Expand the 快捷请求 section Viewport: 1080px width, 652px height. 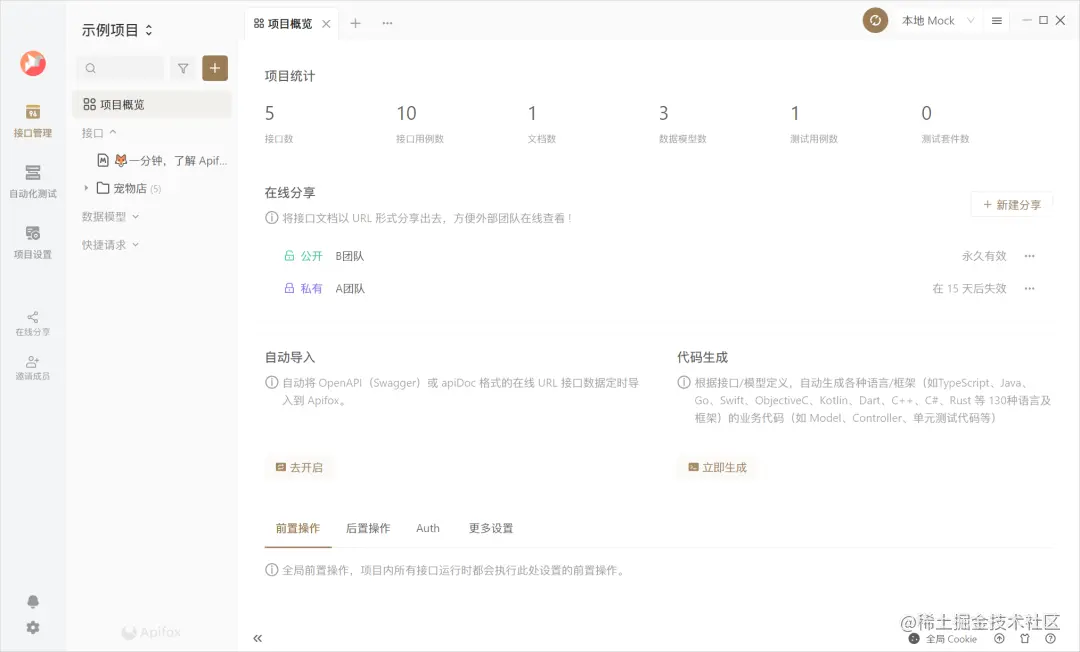pyautogui.click(x=110, y=244)
